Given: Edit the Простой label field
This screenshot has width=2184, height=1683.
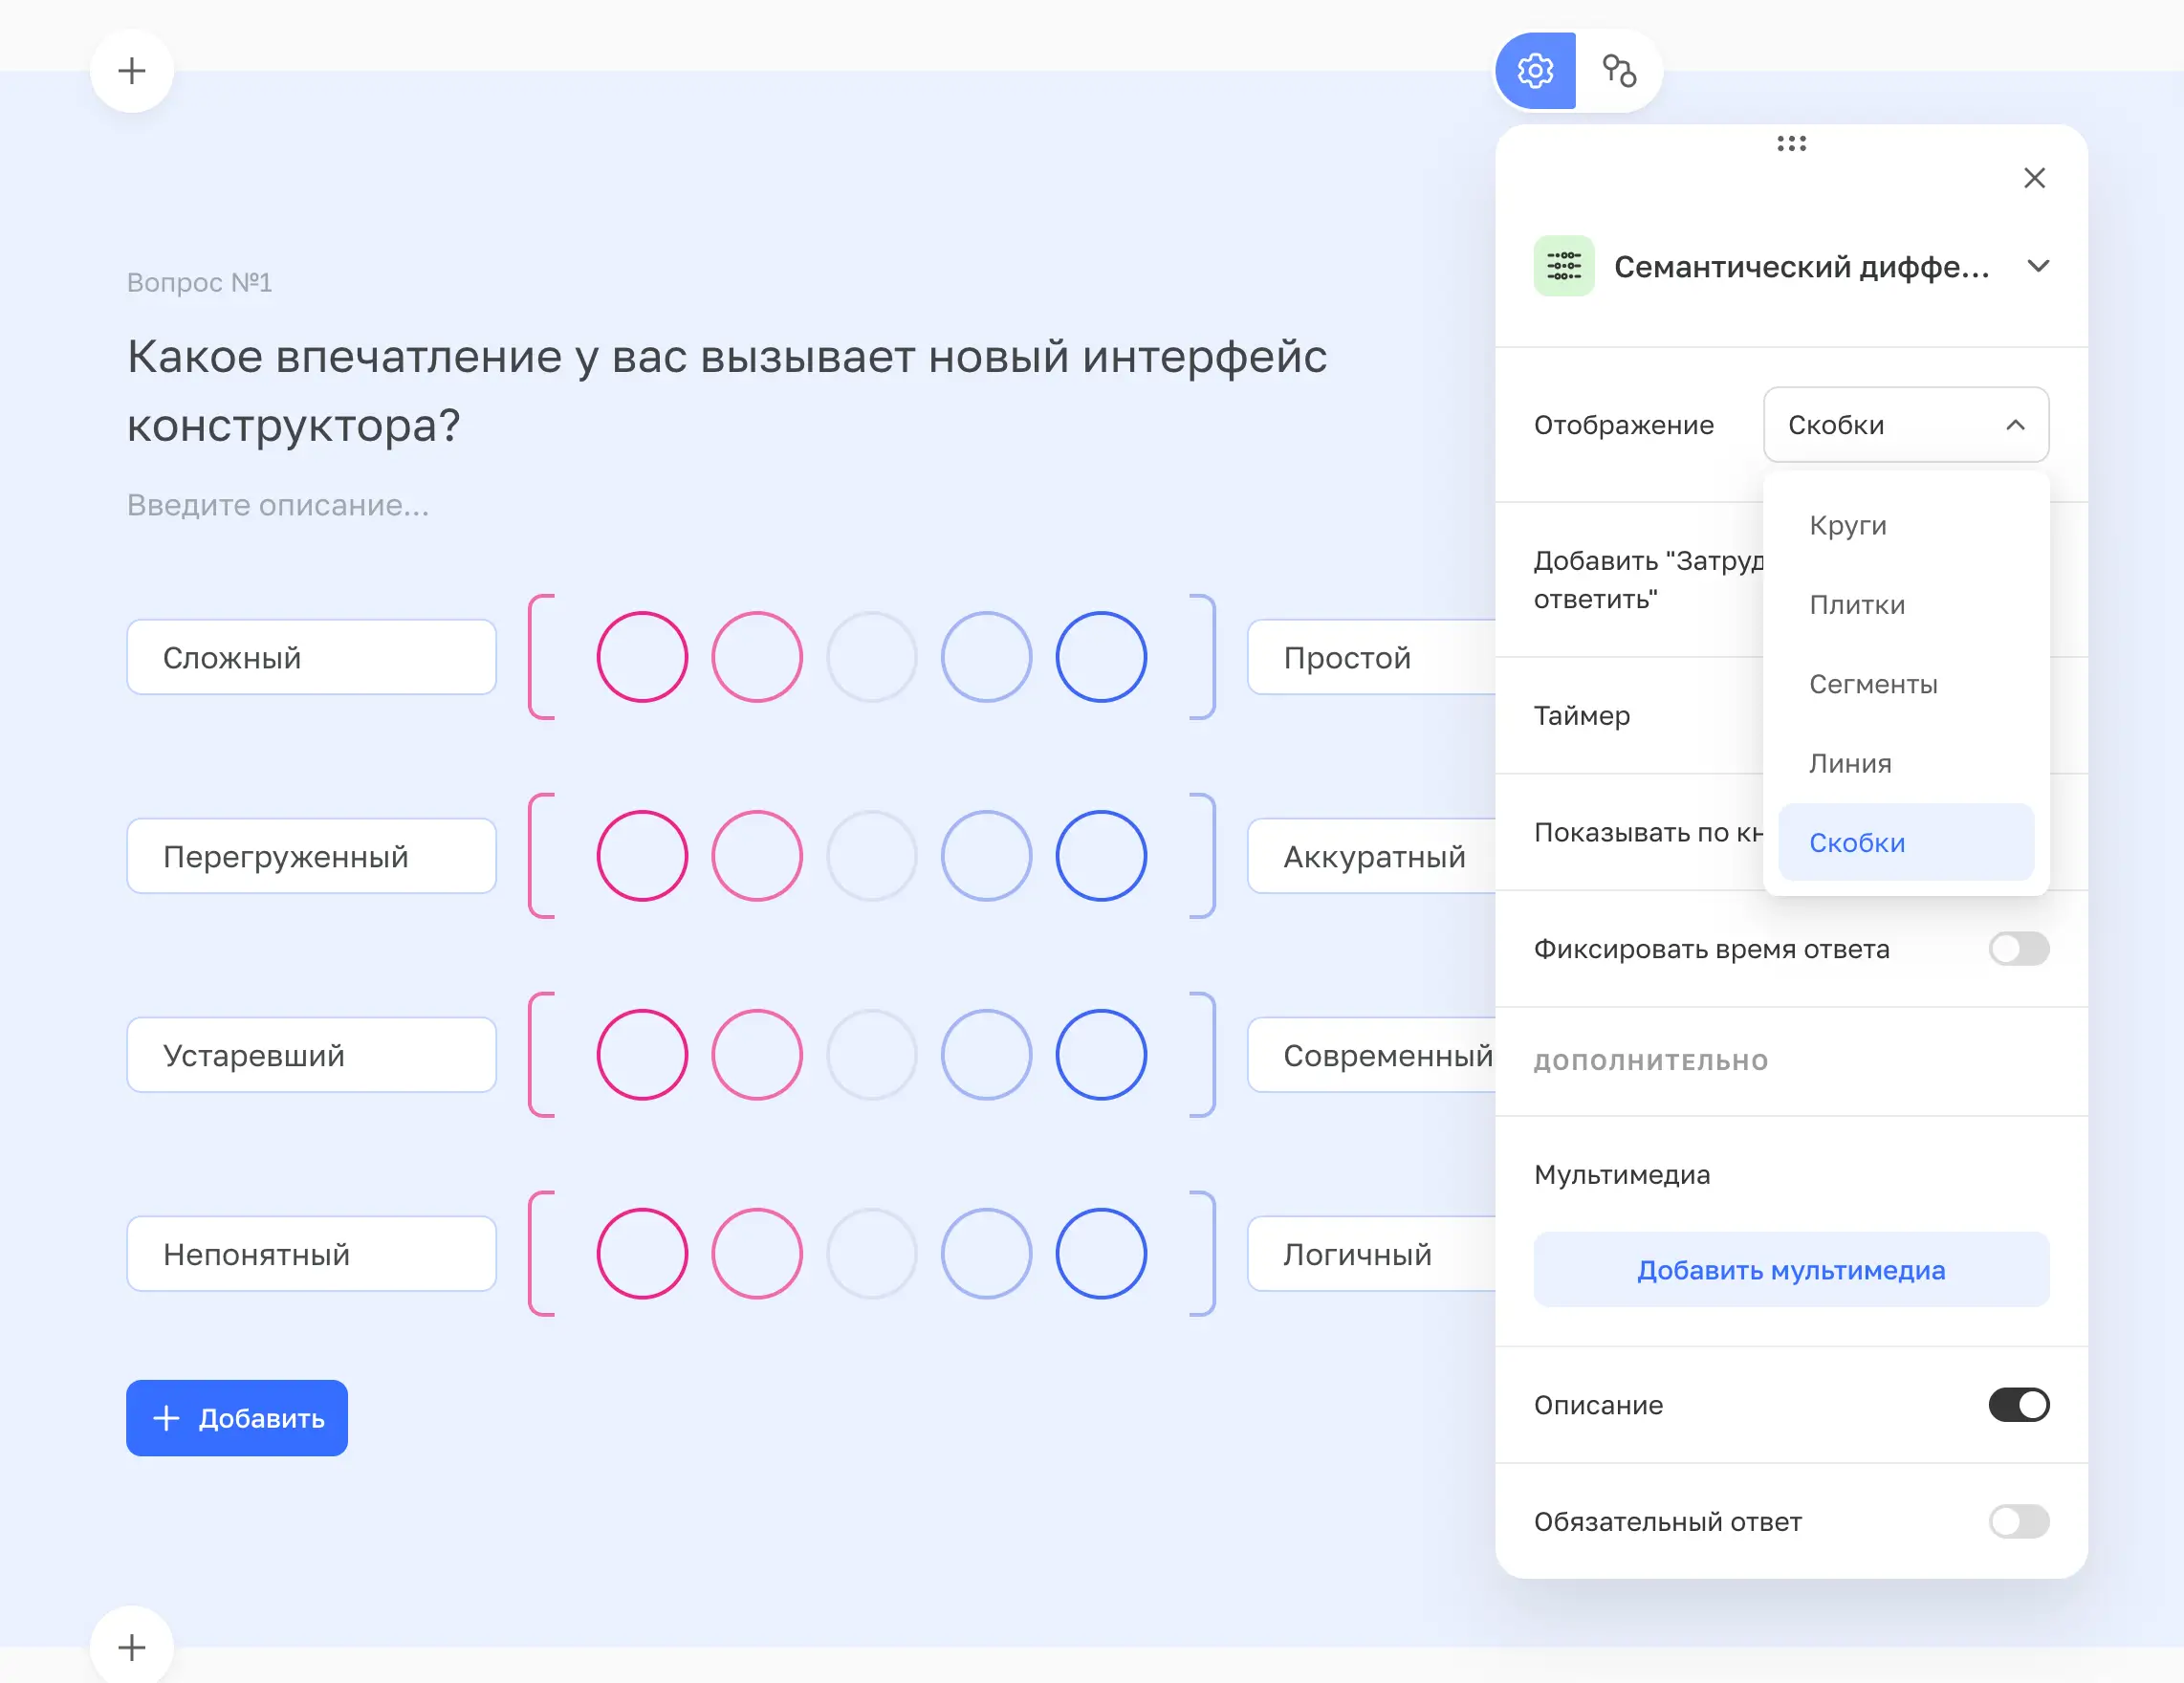Looking at the screenshot, I should pyautogui.click(x=1372, y=657).
